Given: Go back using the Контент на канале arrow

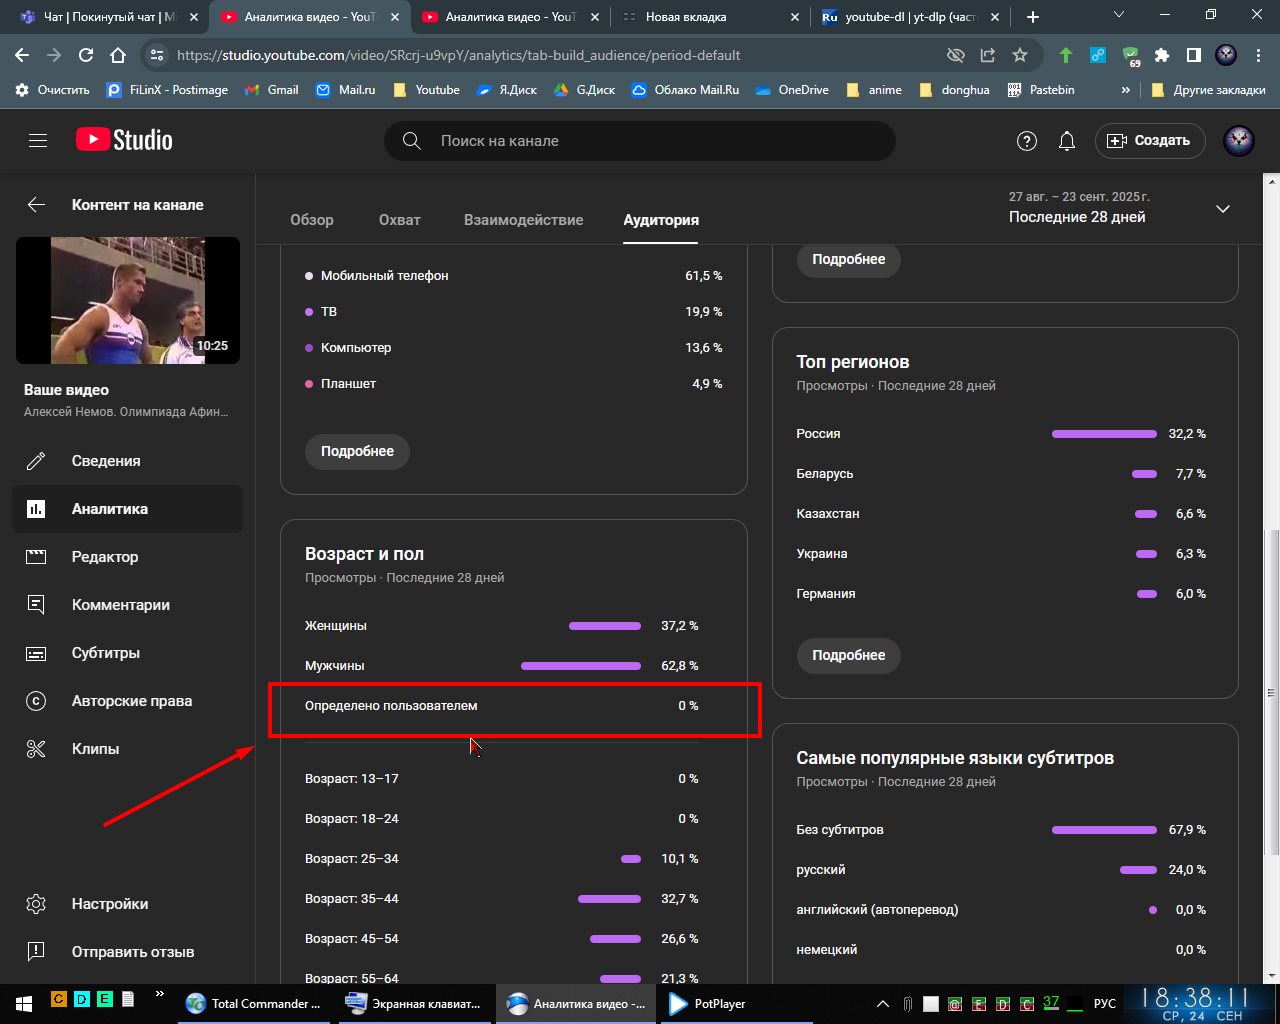Looking at the screenshot, I should [x=36, y=205].
